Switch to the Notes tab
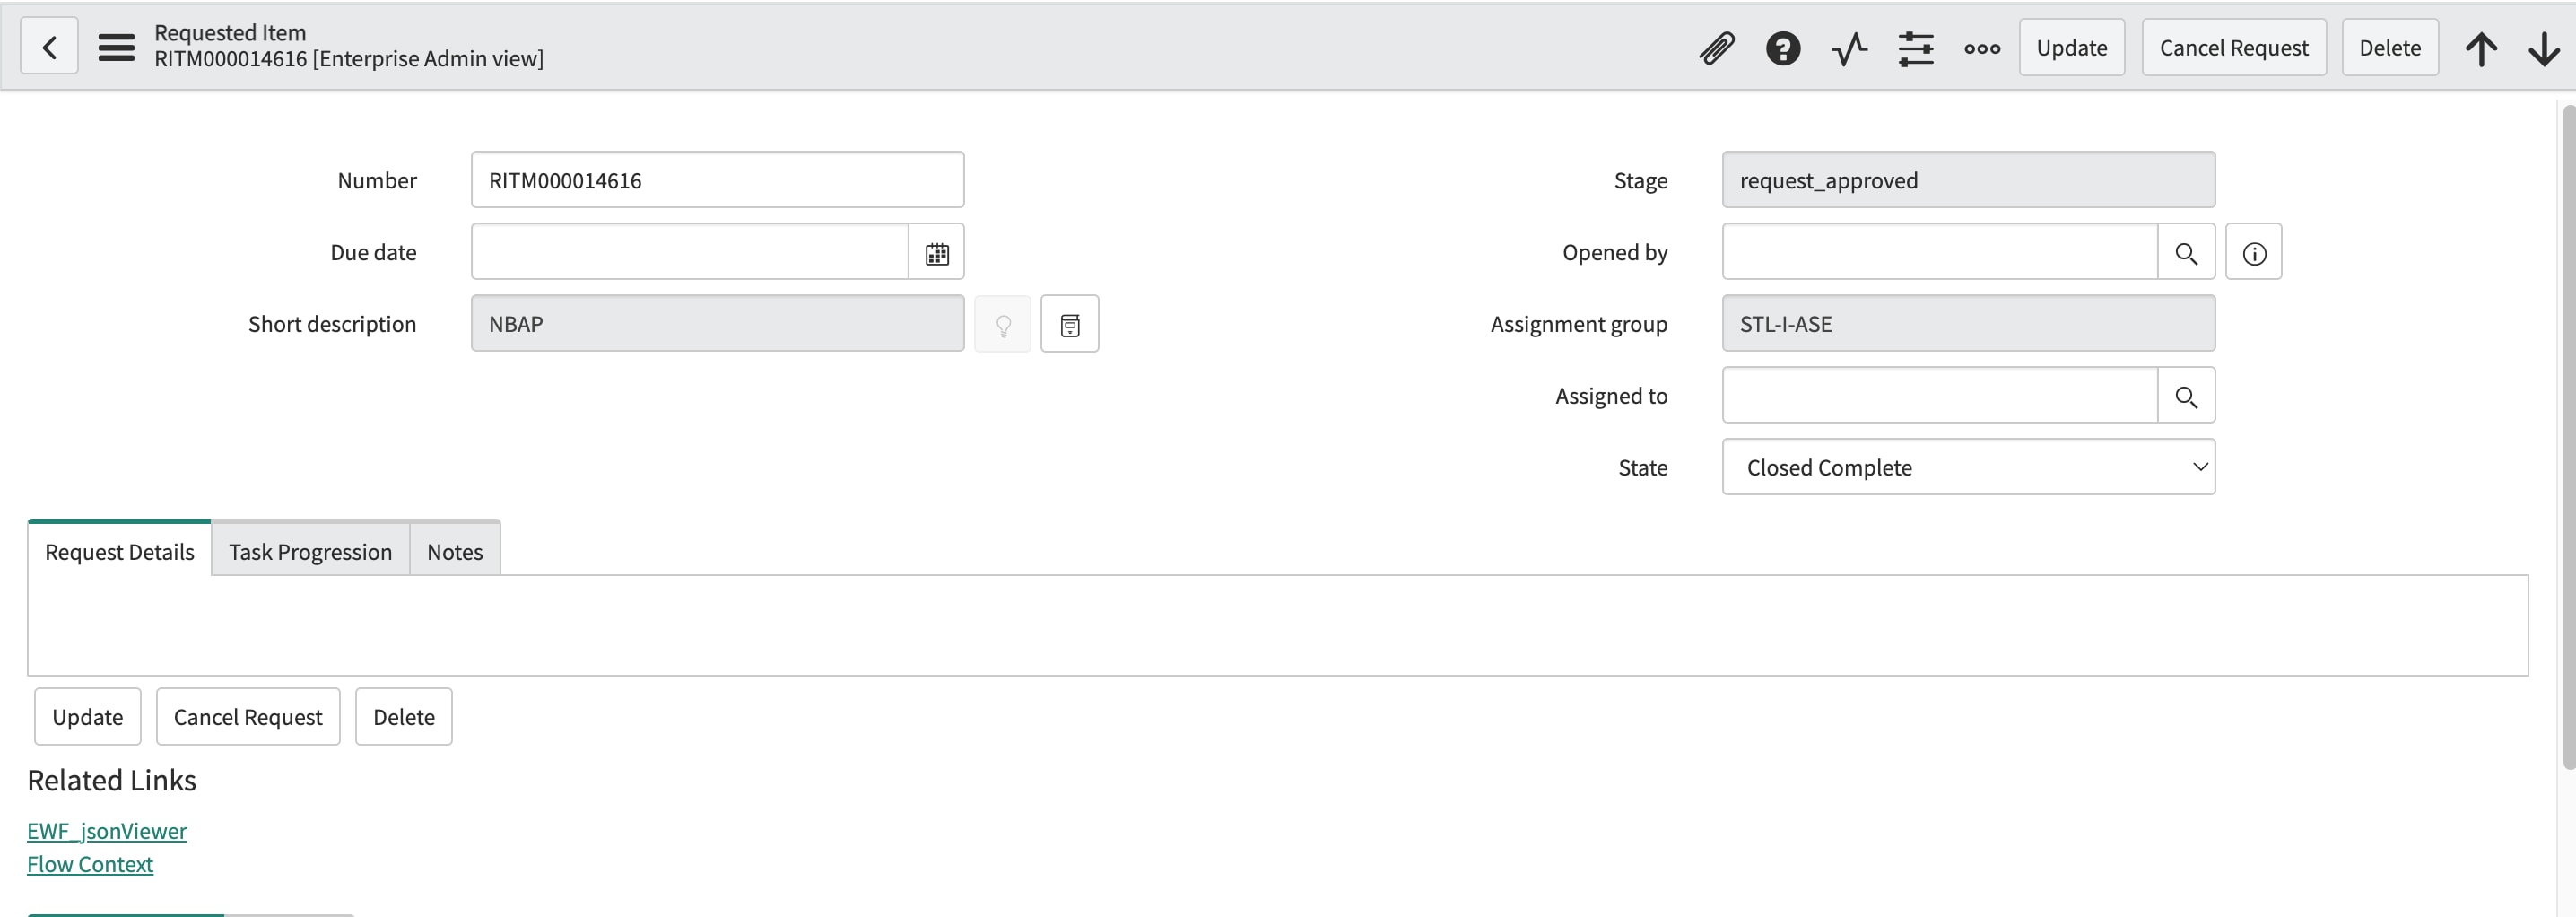The image size is (2576, 917). coord(454,551)
